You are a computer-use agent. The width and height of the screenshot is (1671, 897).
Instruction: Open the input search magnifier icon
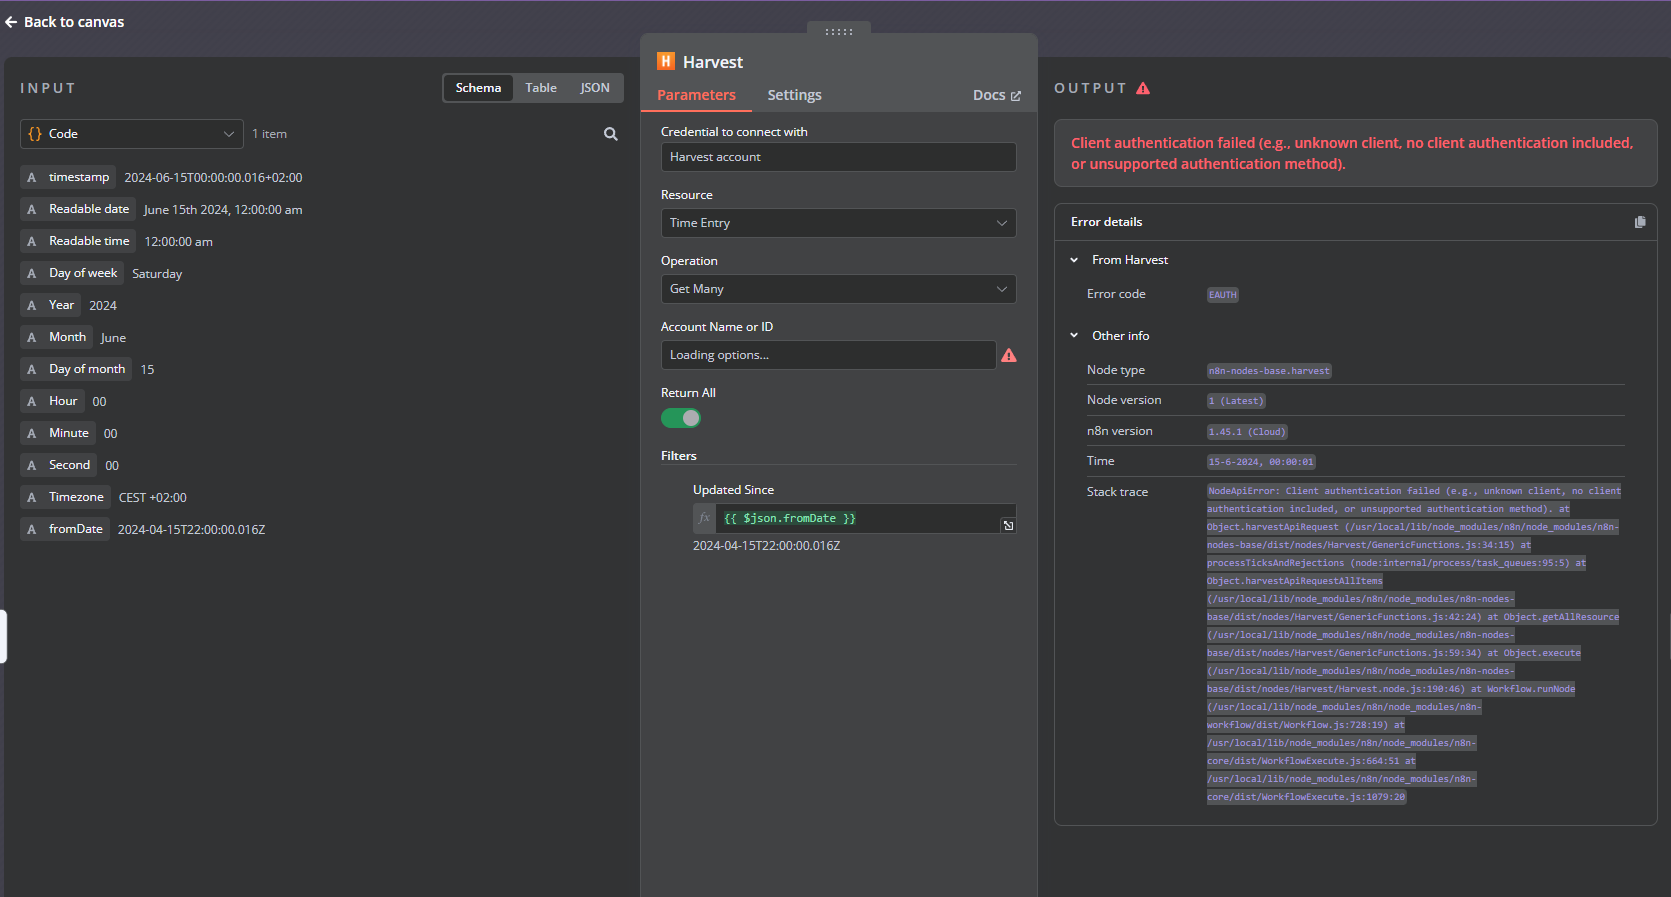[x=611, y=134]
